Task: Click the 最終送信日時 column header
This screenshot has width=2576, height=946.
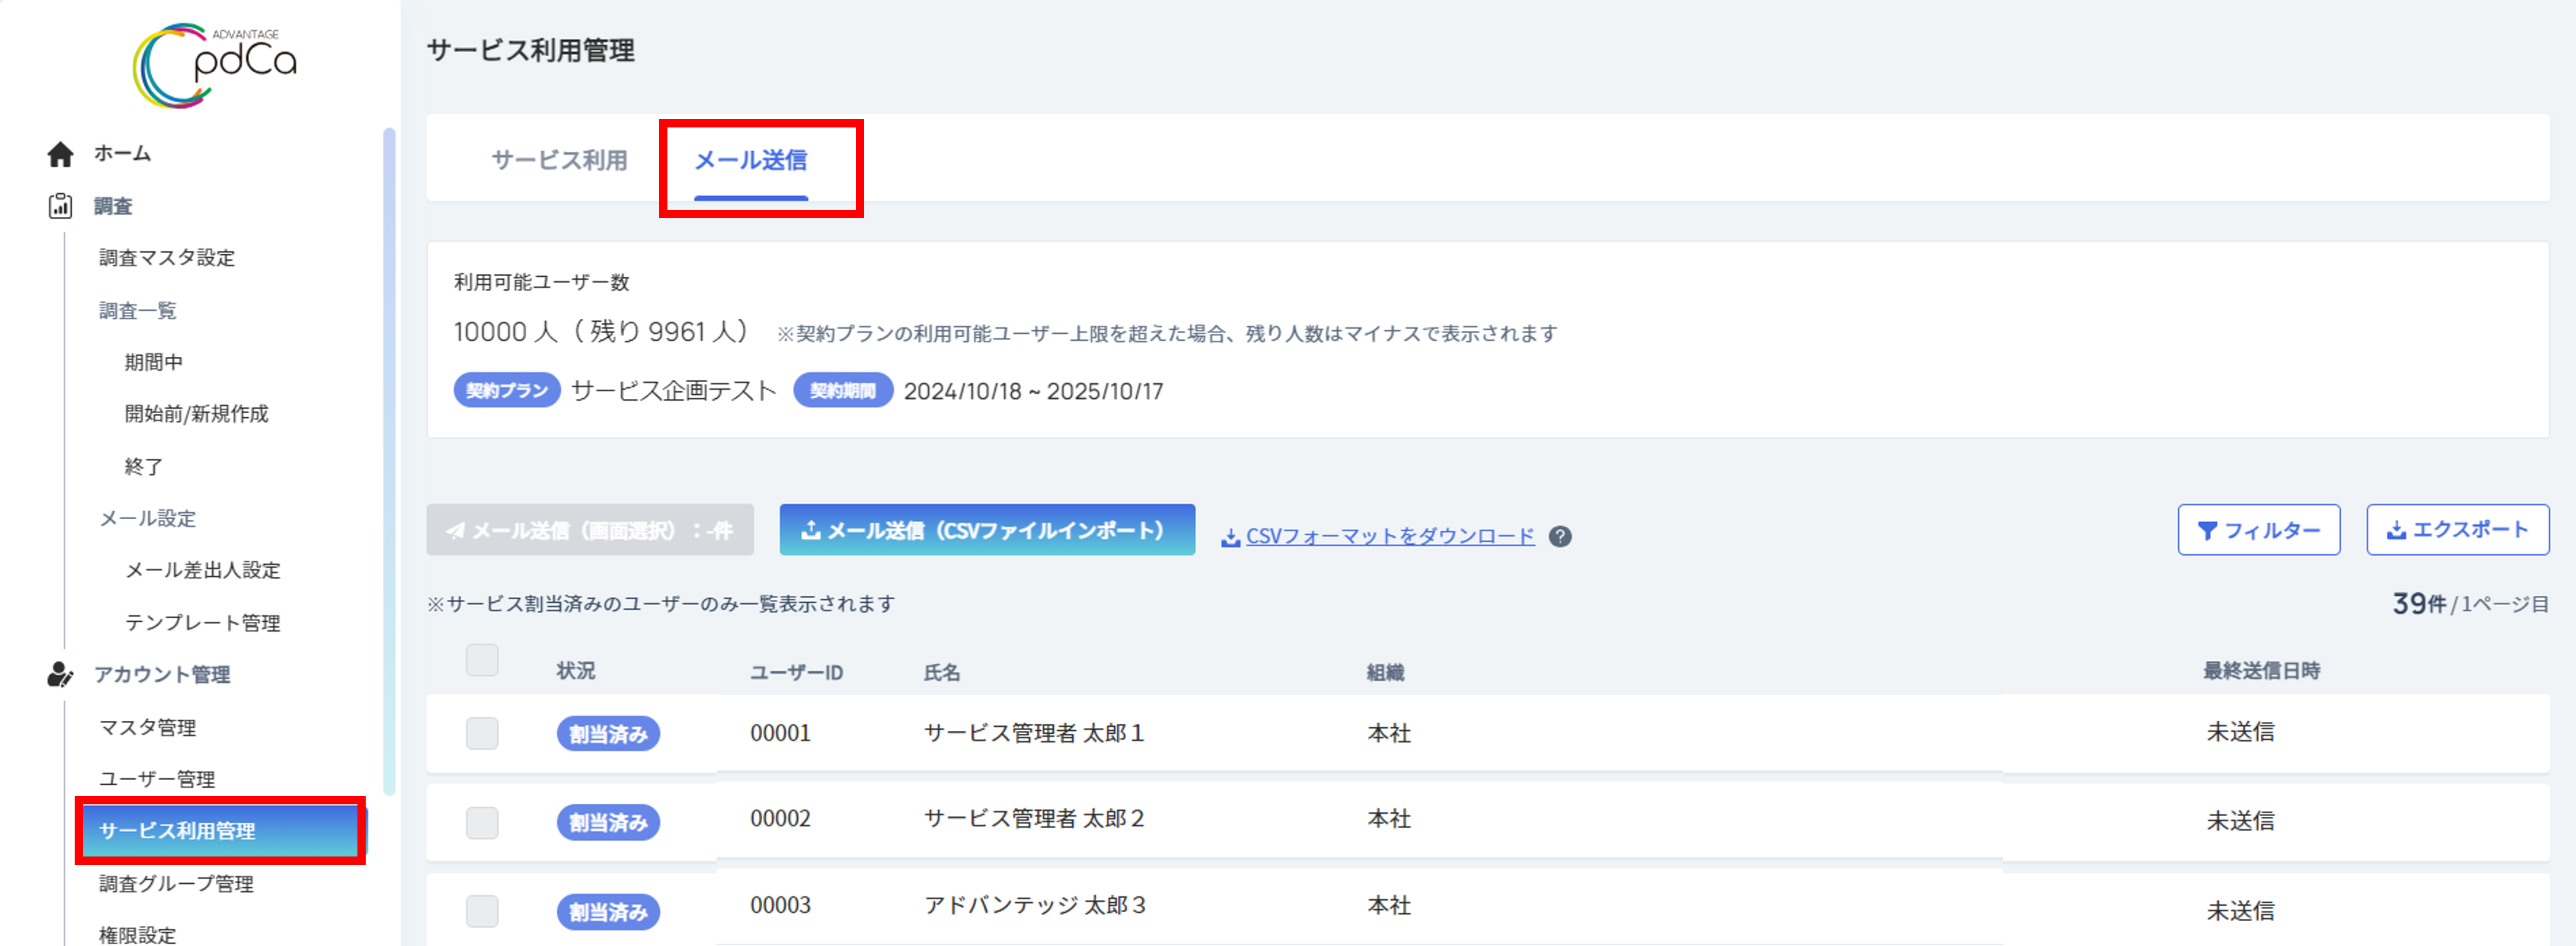Action: (x=2261, y=671)
